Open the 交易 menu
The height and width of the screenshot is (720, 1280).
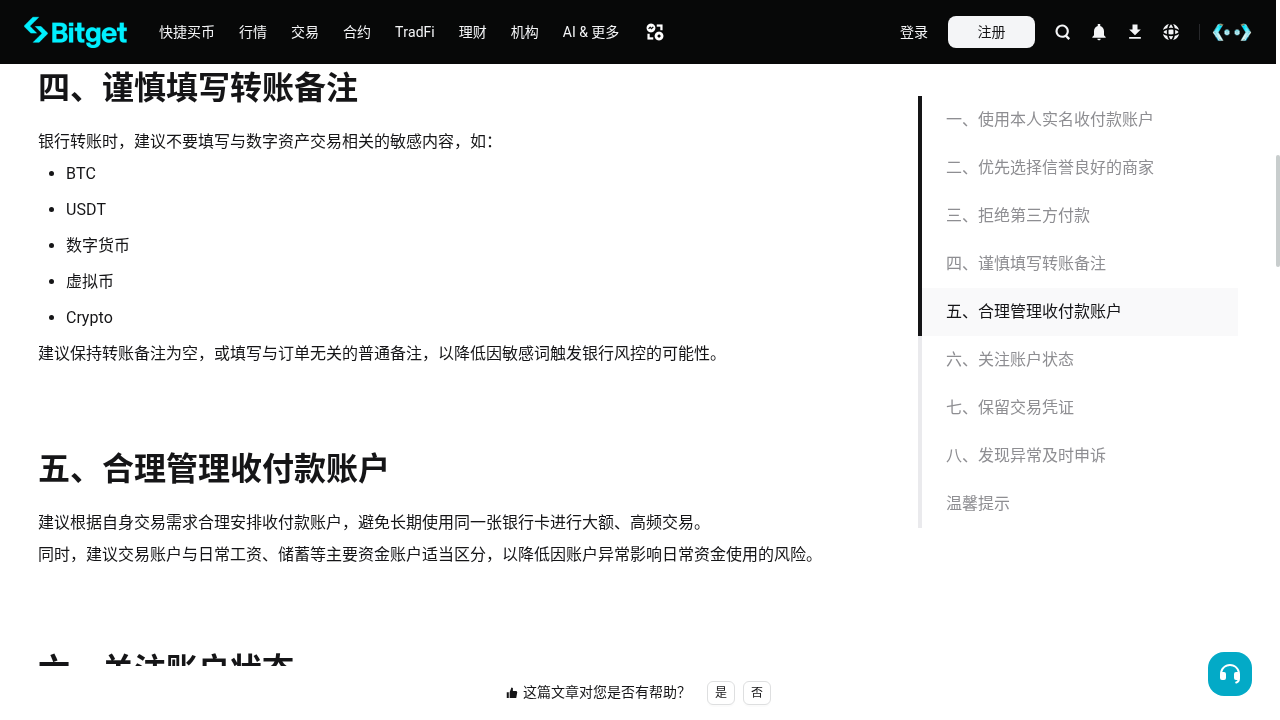click(305, 32)
